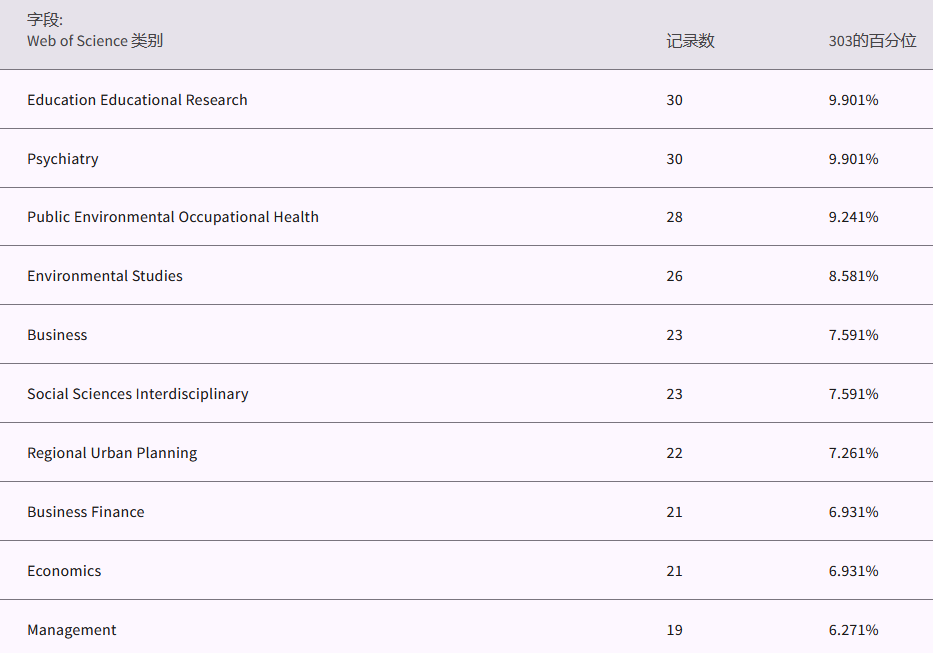933x653 pixels.
Task: Click record count 30 for Education
Action: click(x=675, y=100)
